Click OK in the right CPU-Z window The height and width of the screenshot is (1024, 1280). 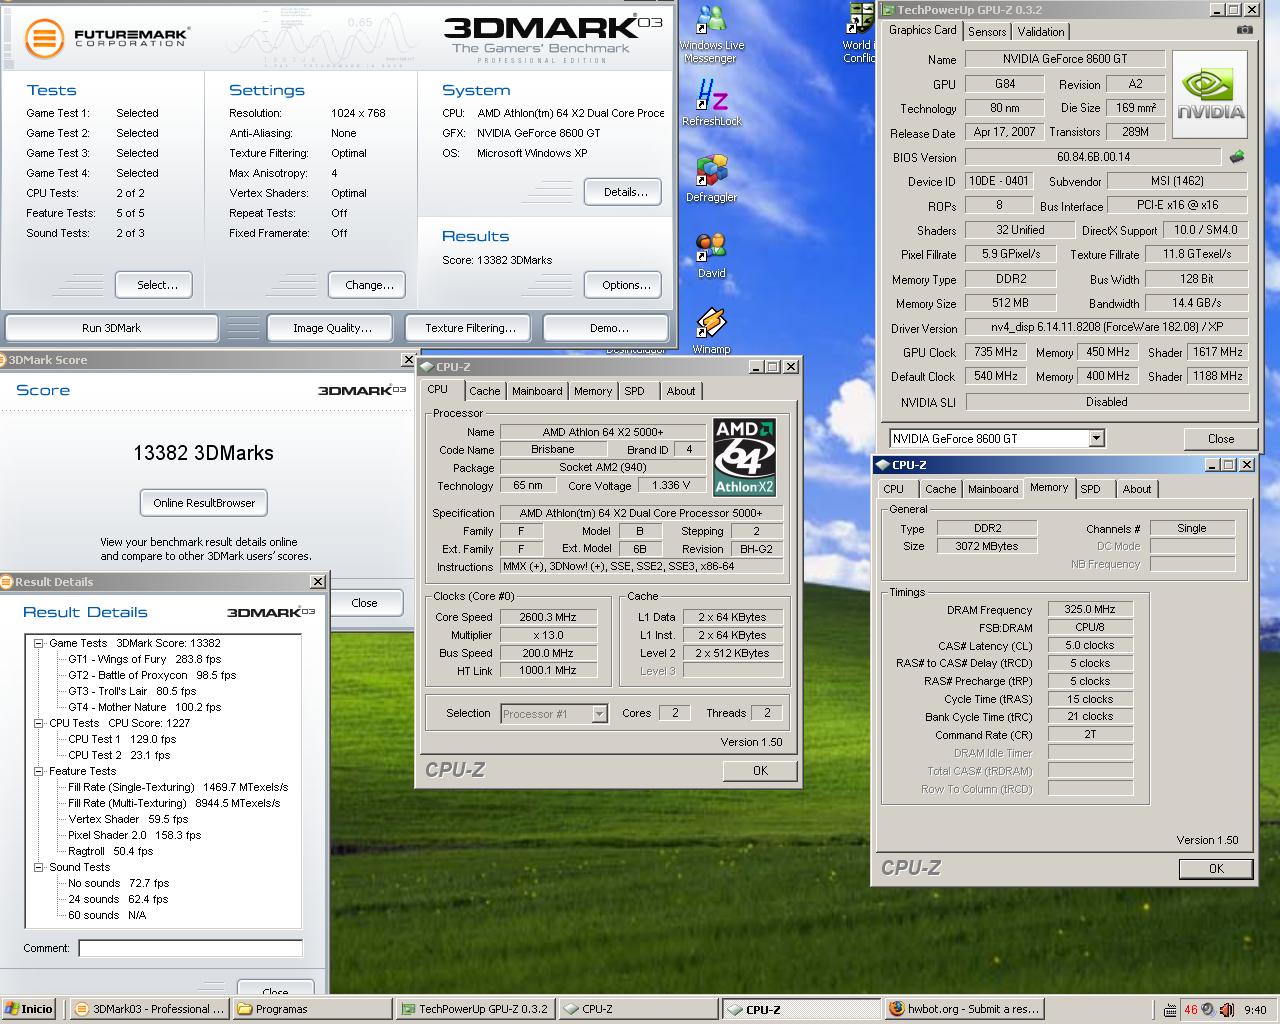coord(1216,868)
